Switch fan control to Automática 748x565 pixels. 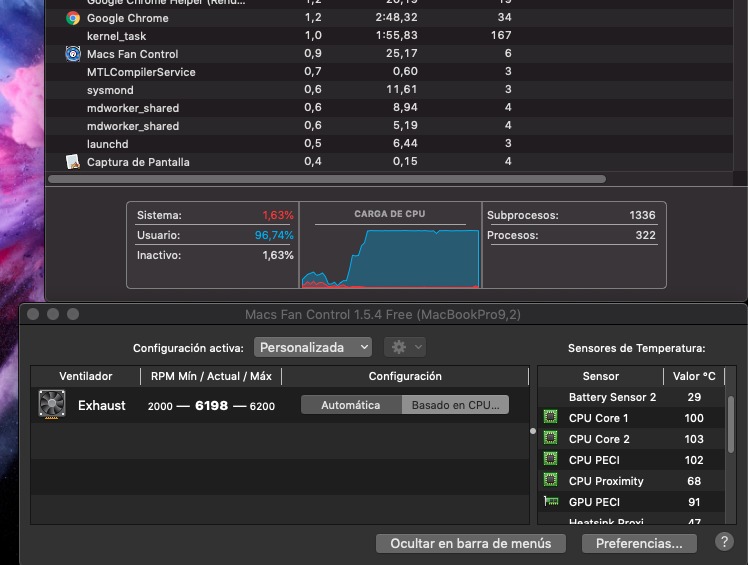350,405
